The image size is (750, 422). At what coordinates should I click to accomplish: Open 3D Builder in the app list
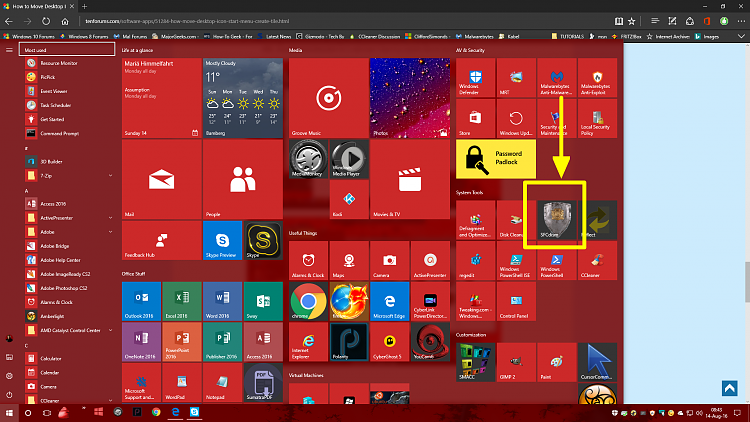click(x=69, y=162)
